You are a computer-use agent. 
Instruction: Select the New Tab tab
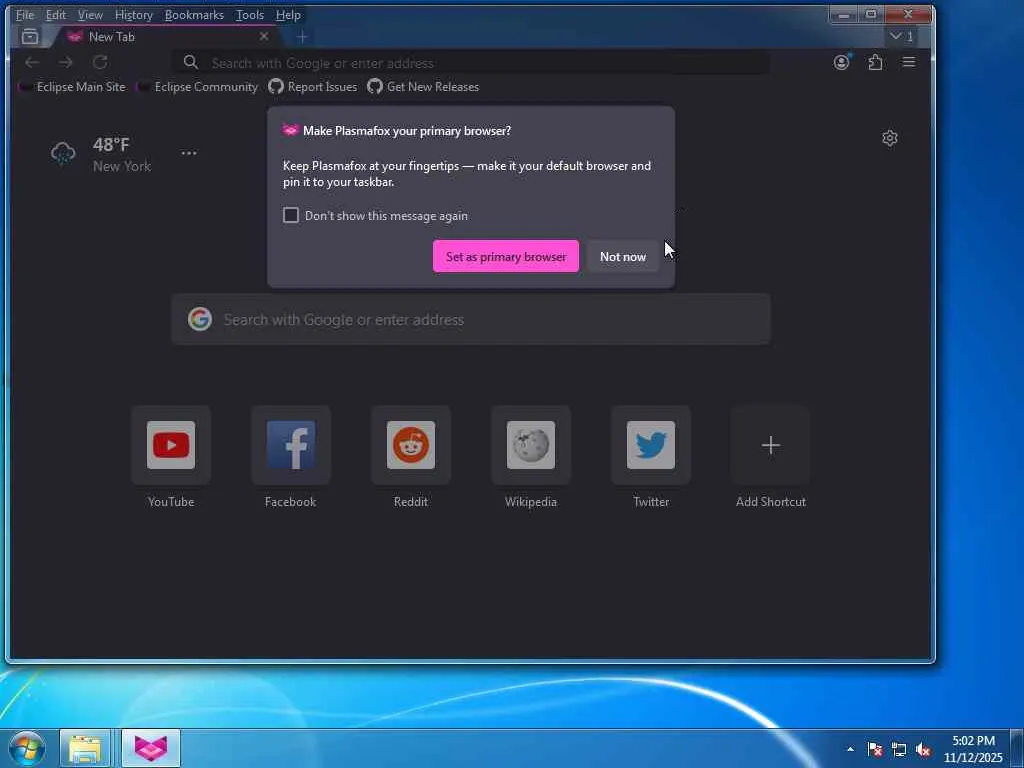167,37
